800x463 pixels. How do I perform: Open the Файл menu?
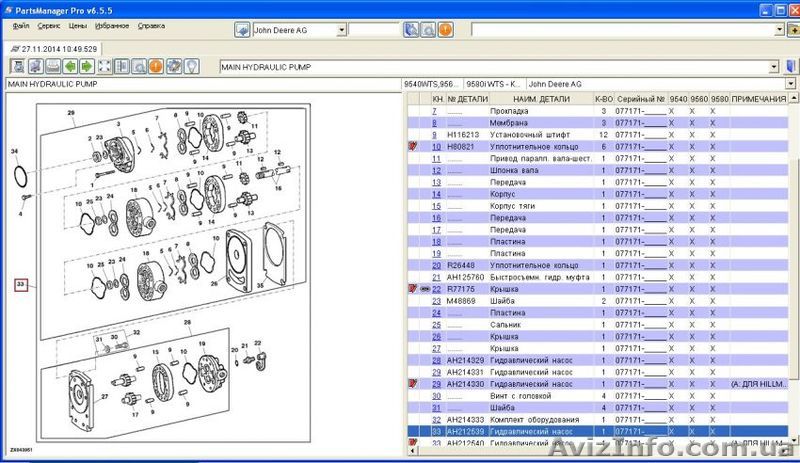click(x=21, y=26)
